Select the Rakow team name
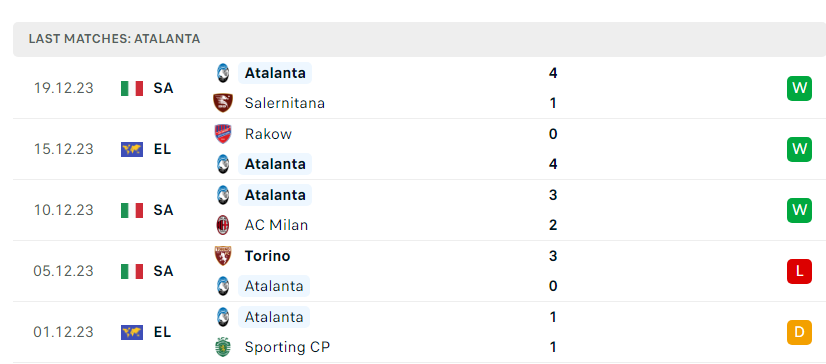The height and width of the screenshot is (364, 826). 268,134
